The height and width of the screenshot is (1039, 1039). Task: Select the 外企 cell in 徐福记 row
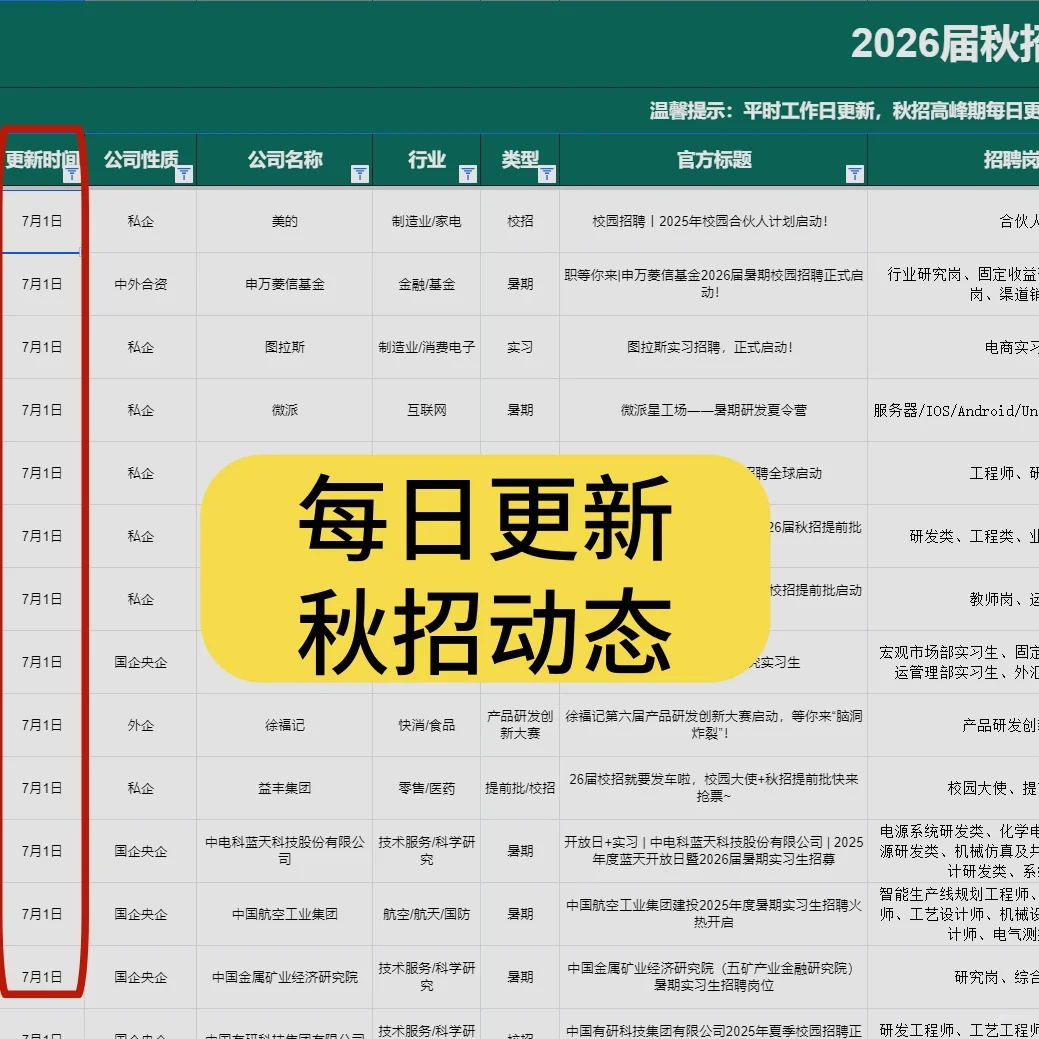tap(141, 726)
